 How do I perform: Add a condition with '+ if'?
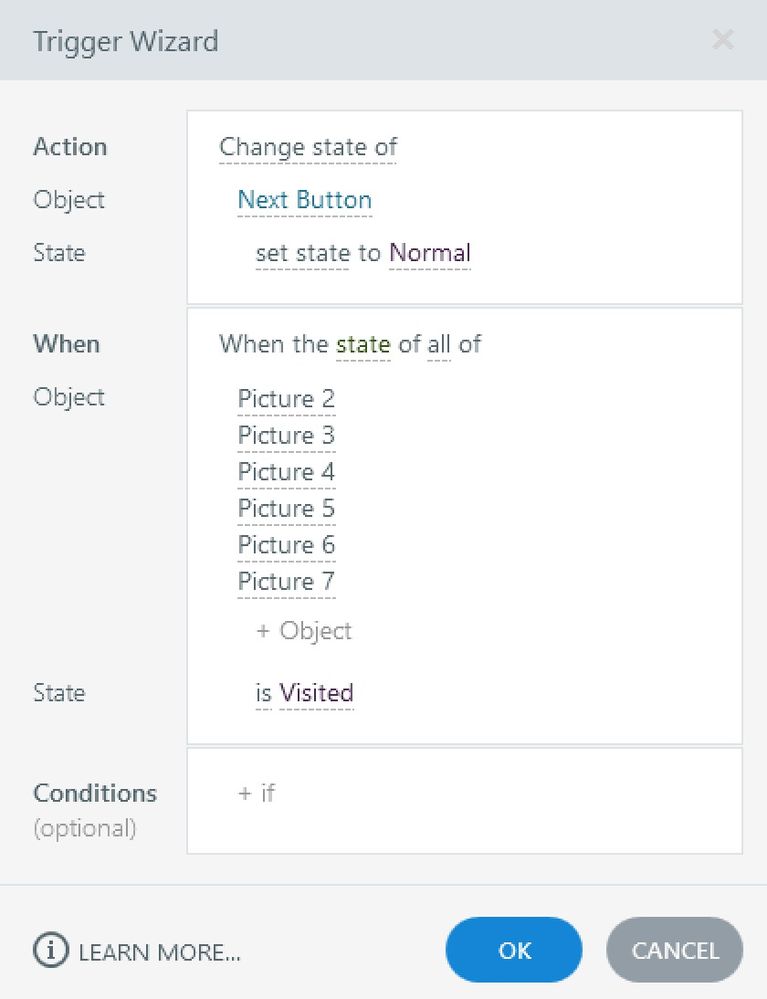(256, 793)
